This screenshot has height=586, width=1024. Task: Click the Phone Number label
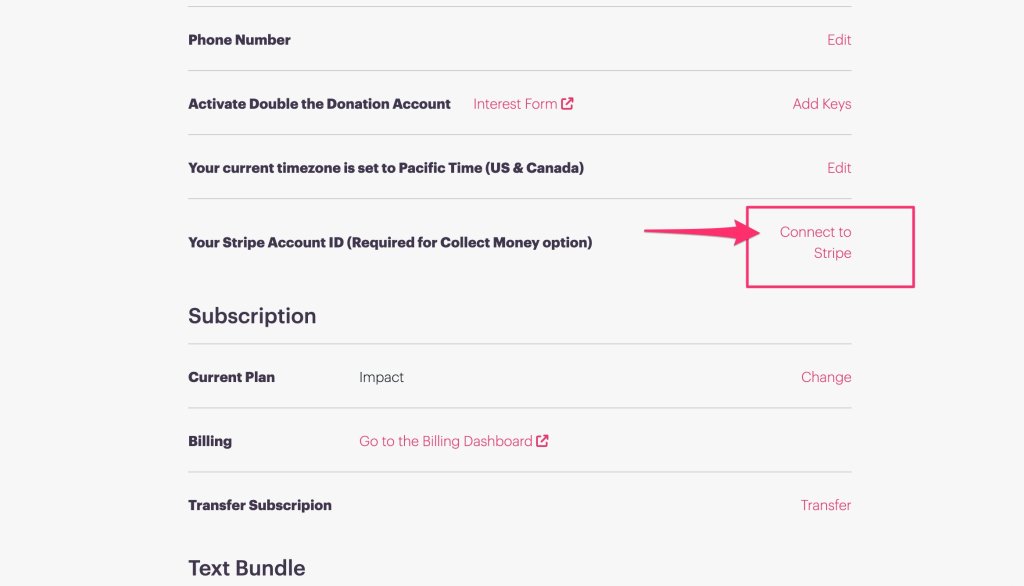[239, 40]
